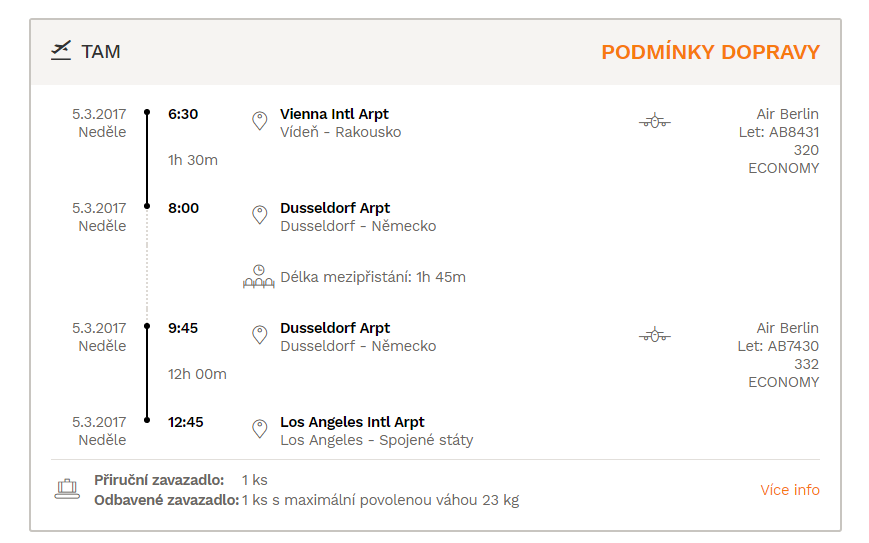
Task: Click the TAM section heading
Action: 101,52
